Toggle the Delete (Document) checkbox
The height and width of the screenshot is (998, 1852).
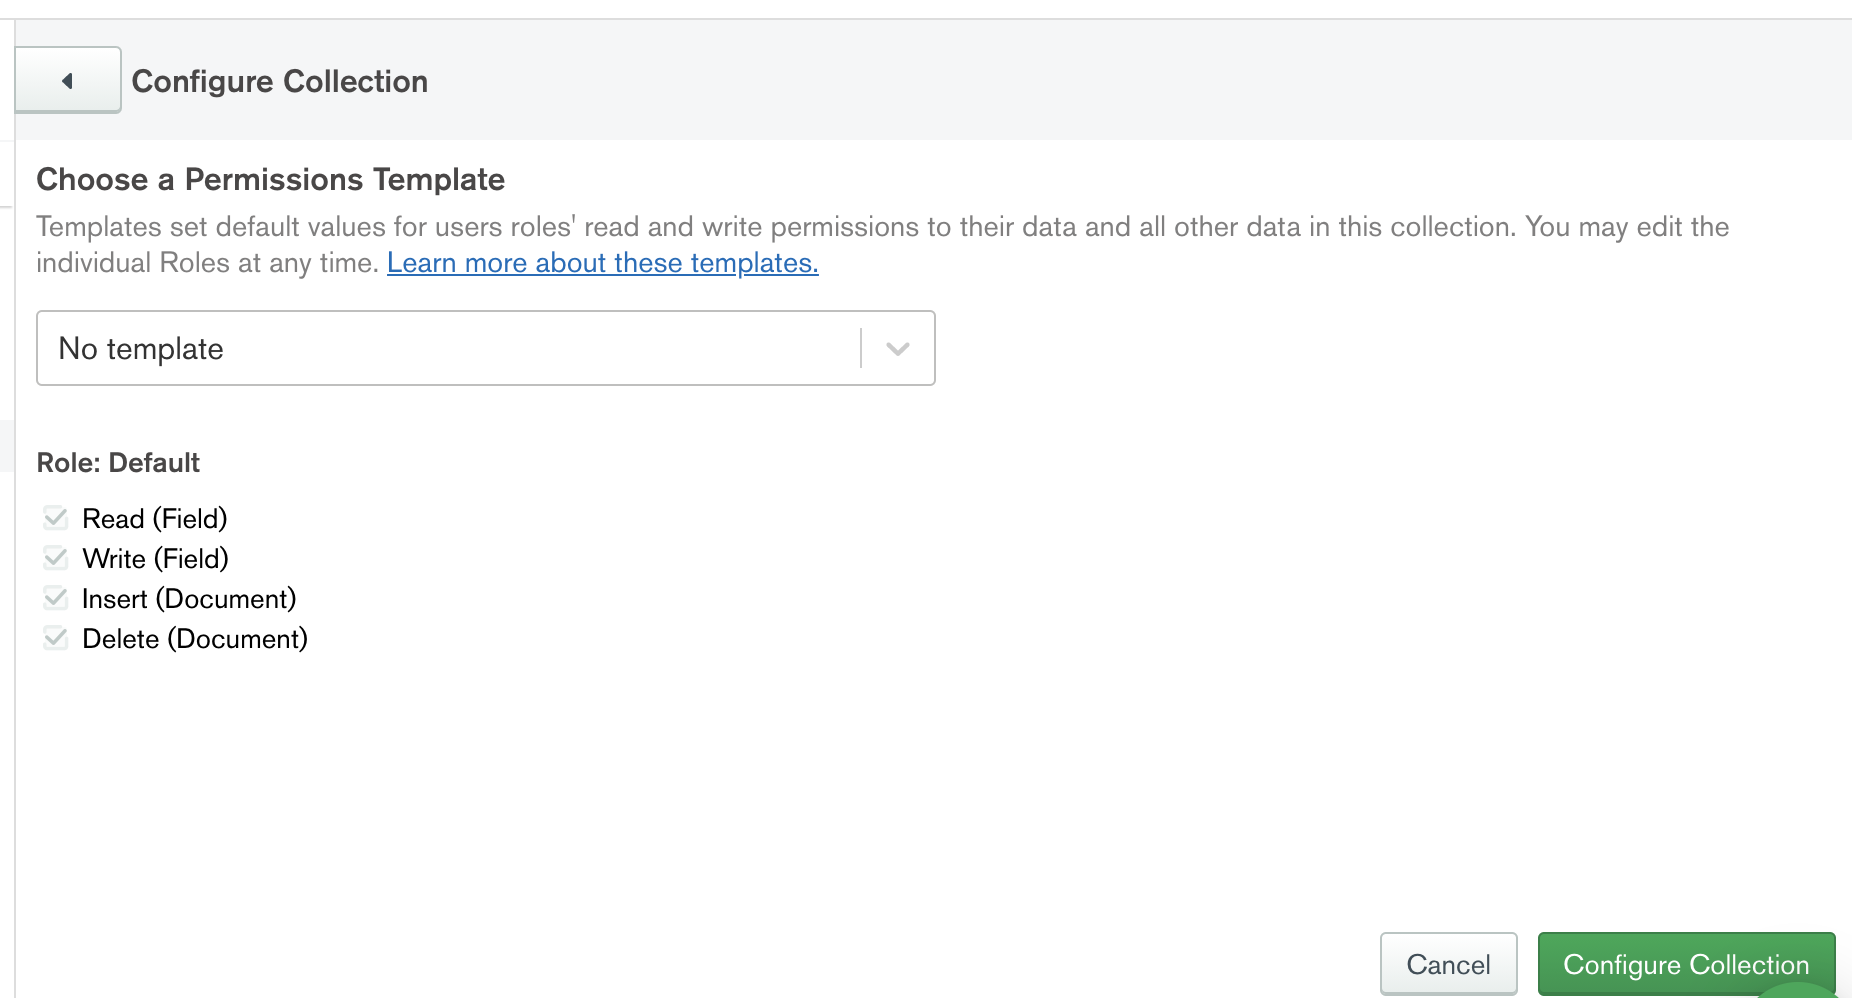coord(56,638)
